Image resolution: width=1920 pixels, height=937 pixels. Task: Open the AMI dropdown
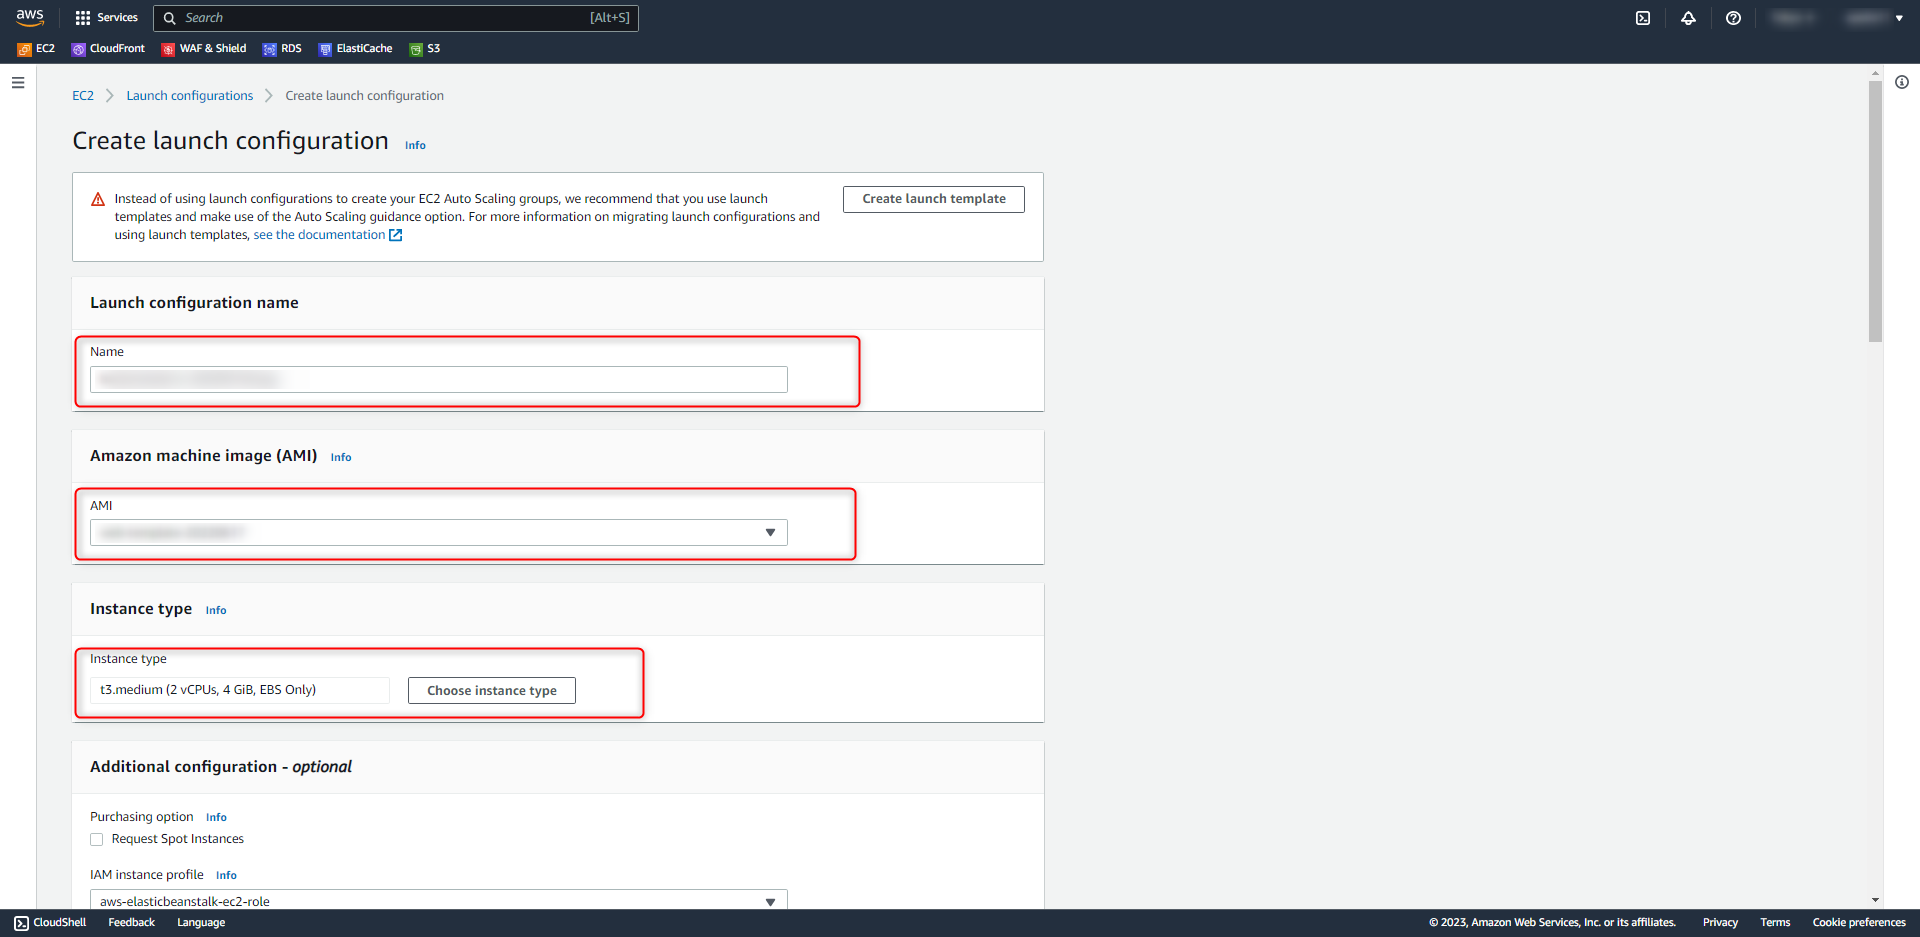[x=439, y=532]
